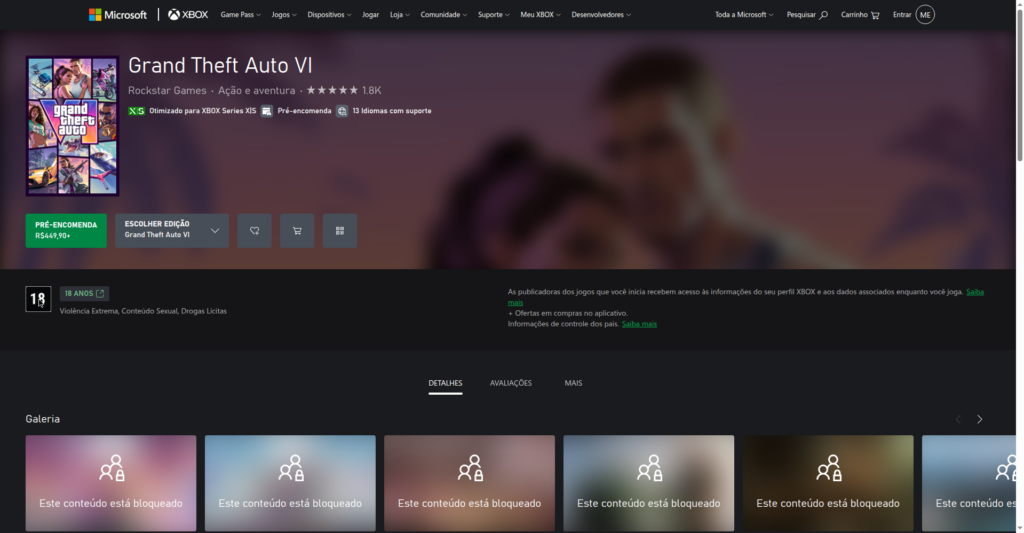Expand the Suporte menu
Screen dimensions: 1024x533
click(493, 14)
